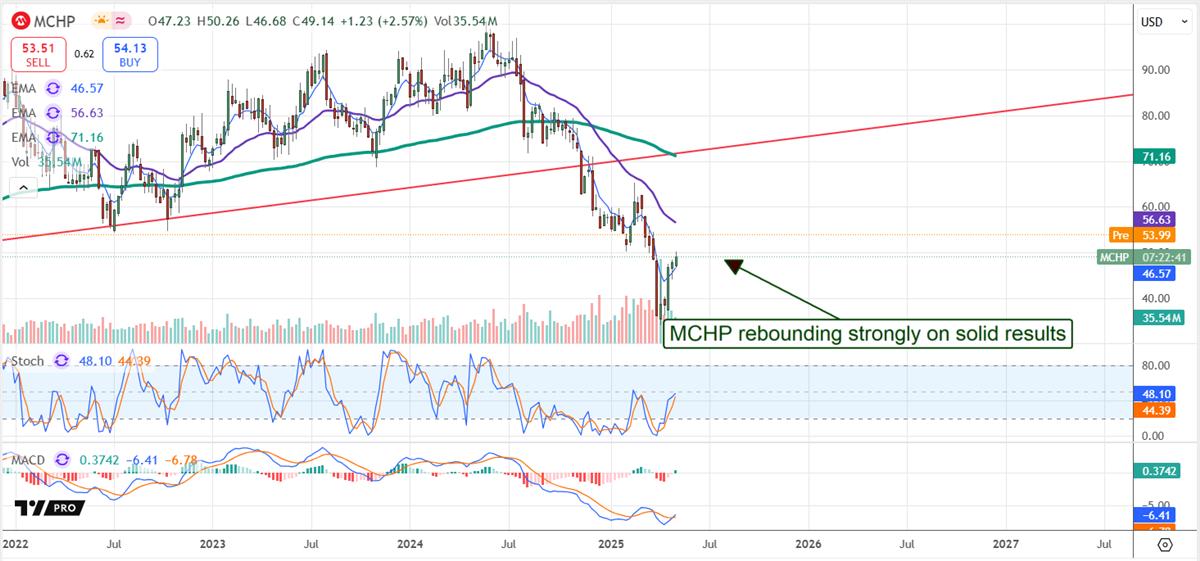
Task: Click the MCHP company logo icon
Action: coord(19,19)
